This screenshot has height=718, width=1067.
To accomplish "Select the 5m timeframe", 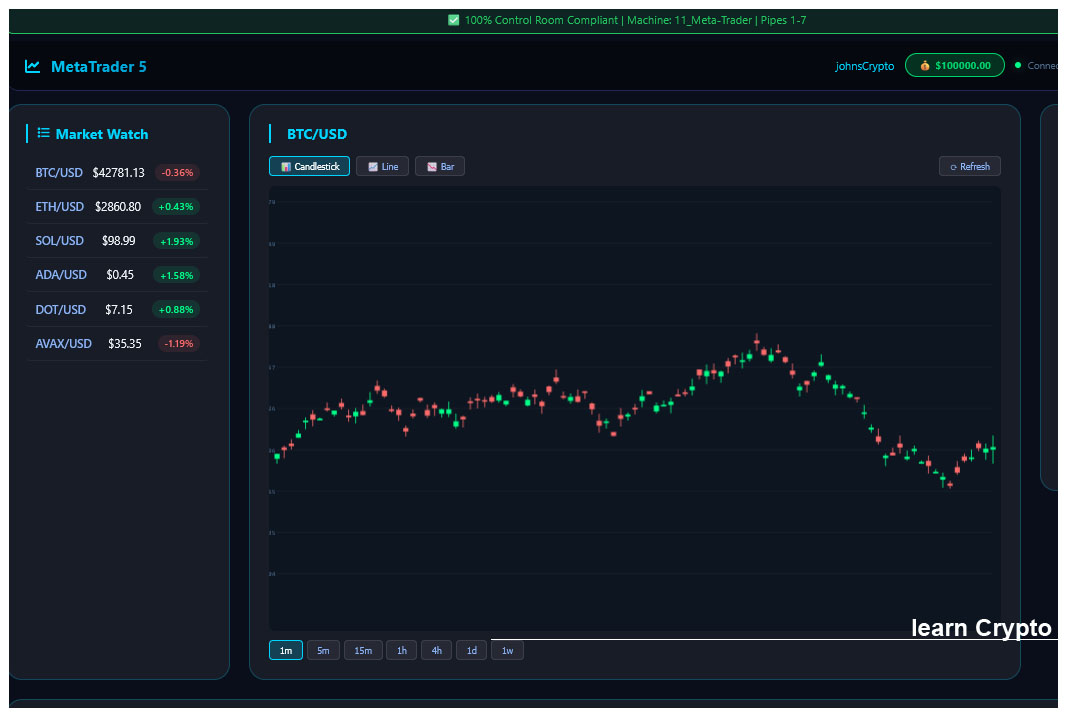I will pos(323,650).
